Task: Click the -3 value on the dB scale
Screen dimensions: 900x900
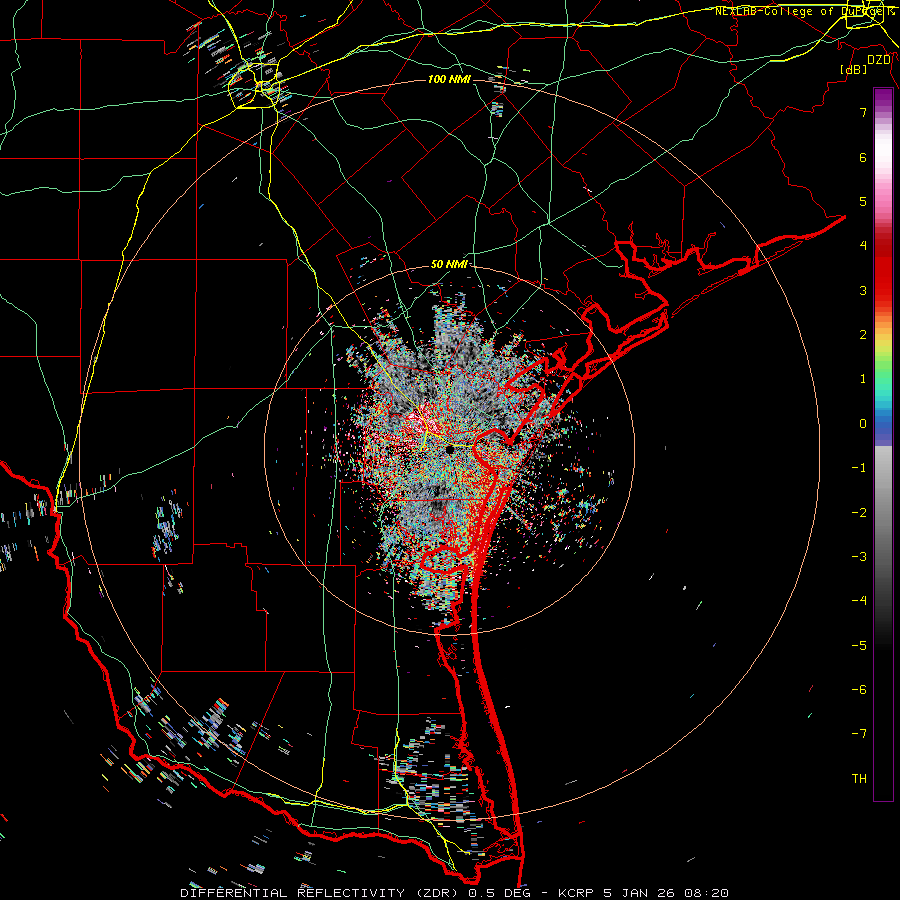Action: click(859, 557)
